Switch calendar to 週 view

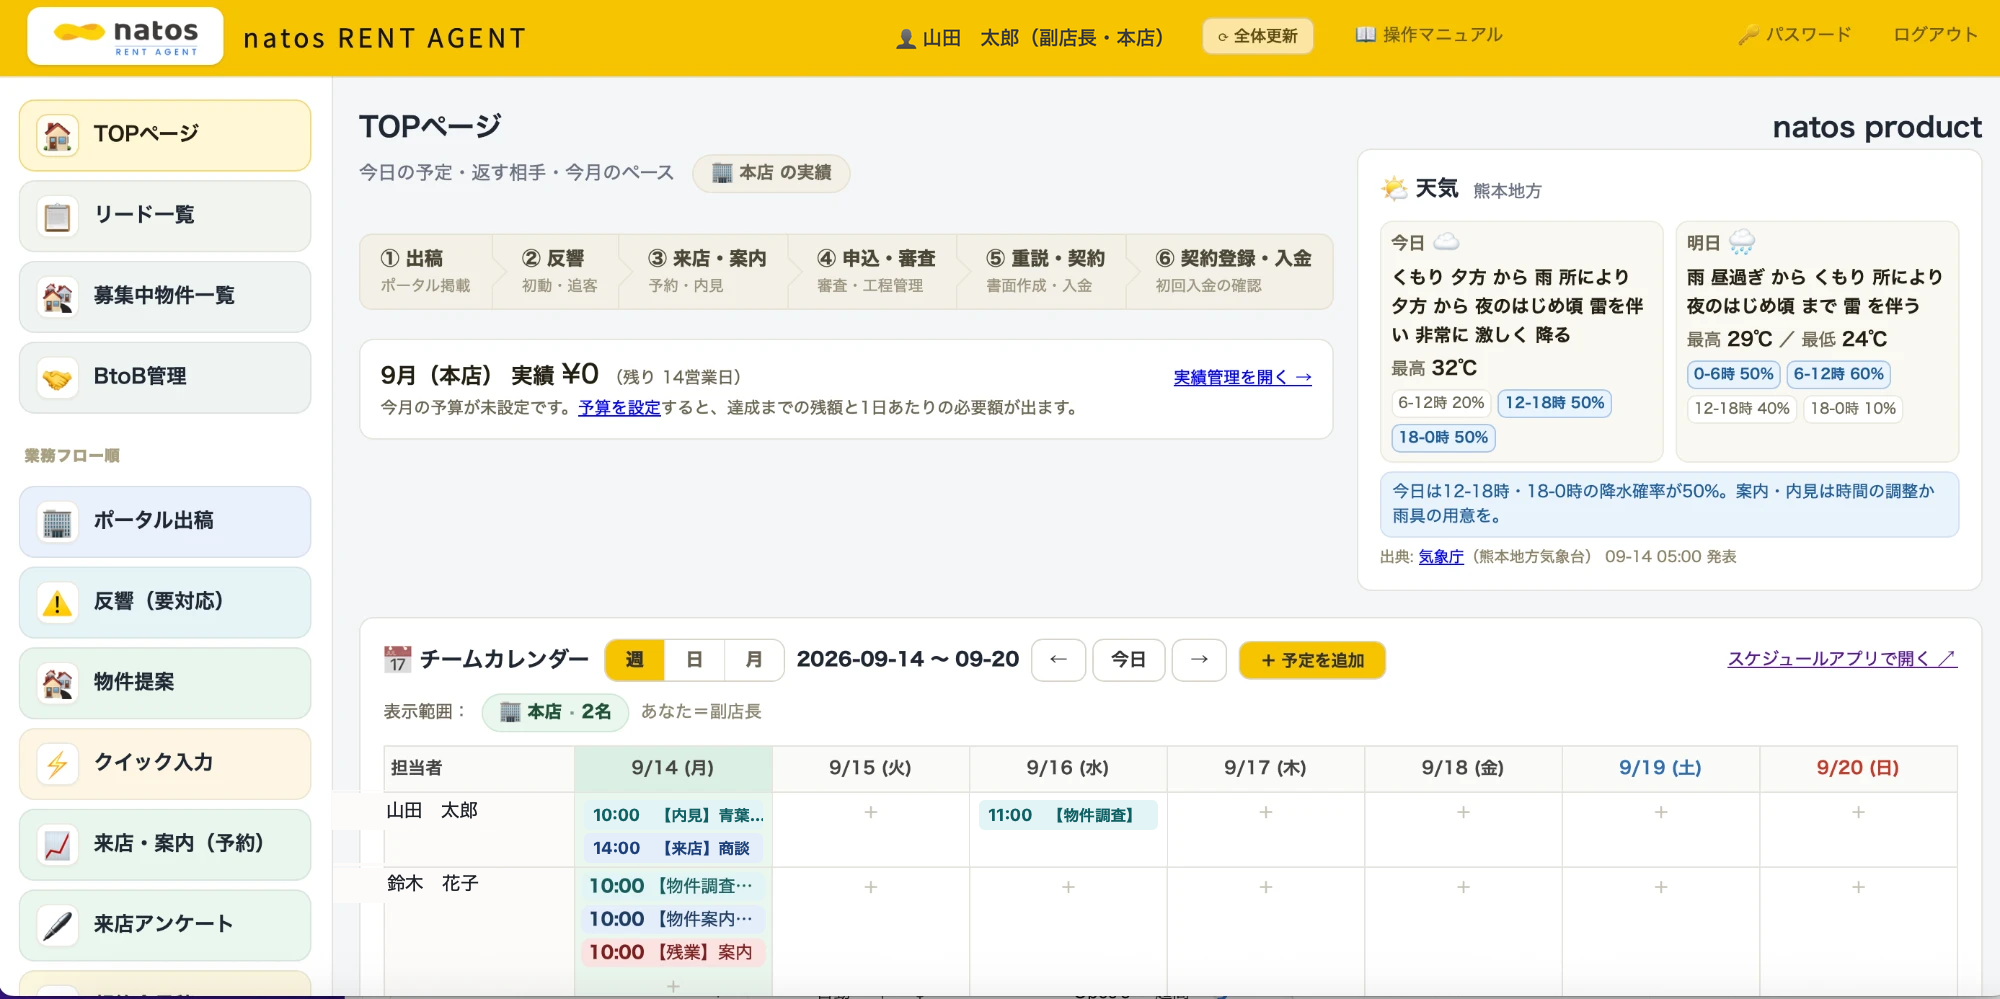(x=635, y=660)
